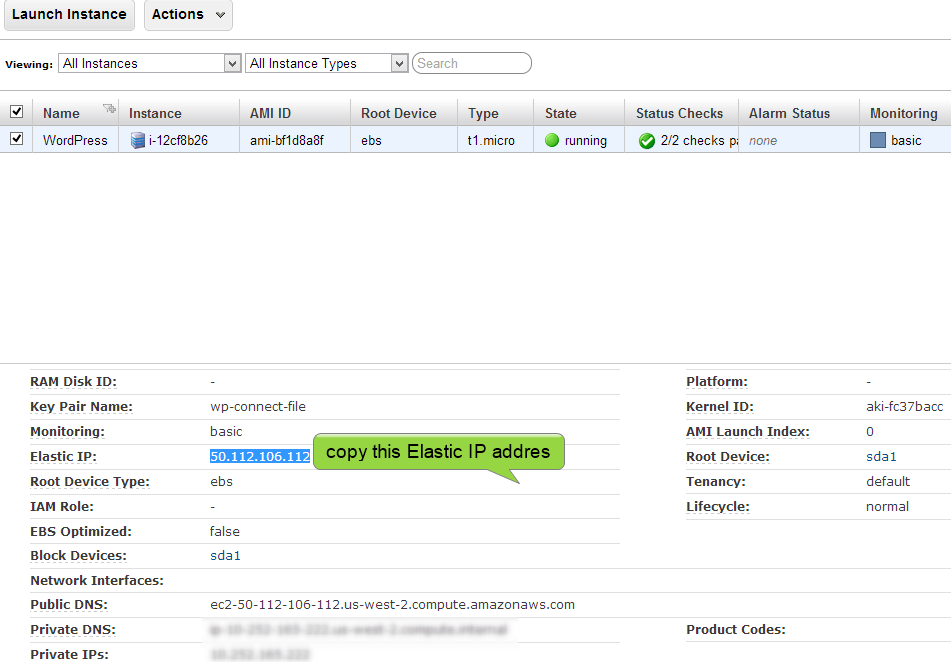Sort by Status Checks column header

click(x=679, y=113)
